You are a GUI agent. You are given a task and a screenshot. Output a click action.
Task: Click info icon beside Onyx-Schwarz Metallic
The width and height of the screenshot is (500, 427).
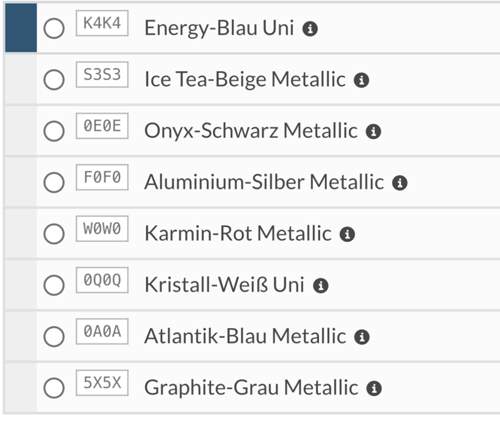tap(373, 131)
